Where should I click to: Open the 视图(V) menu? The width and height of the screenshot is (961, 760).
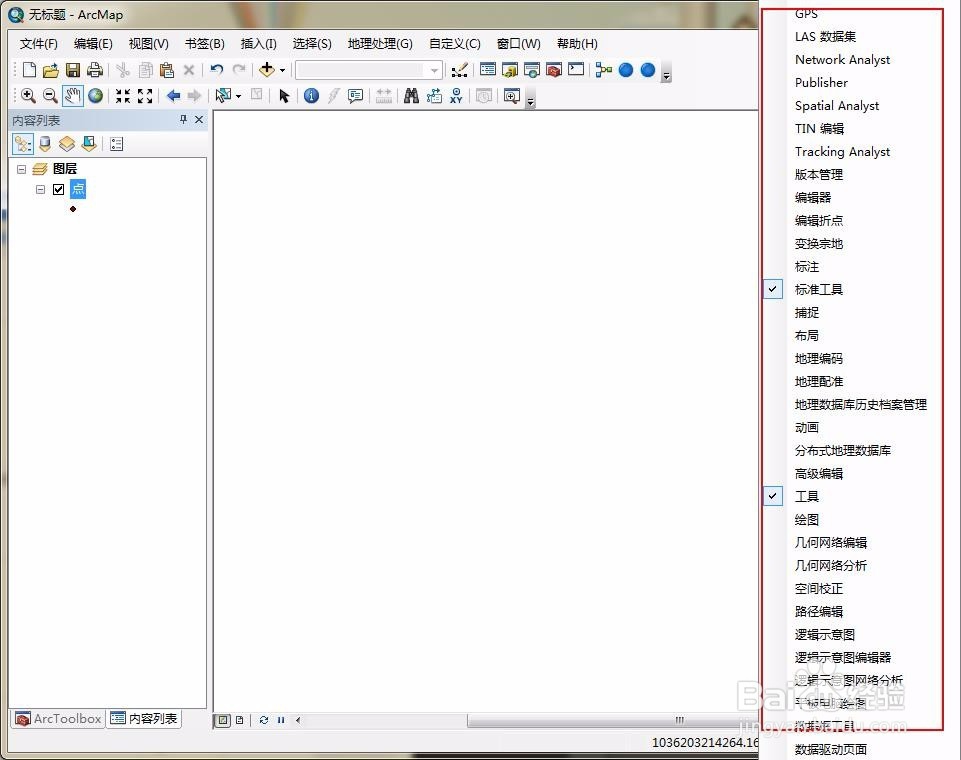coord(148,44)
